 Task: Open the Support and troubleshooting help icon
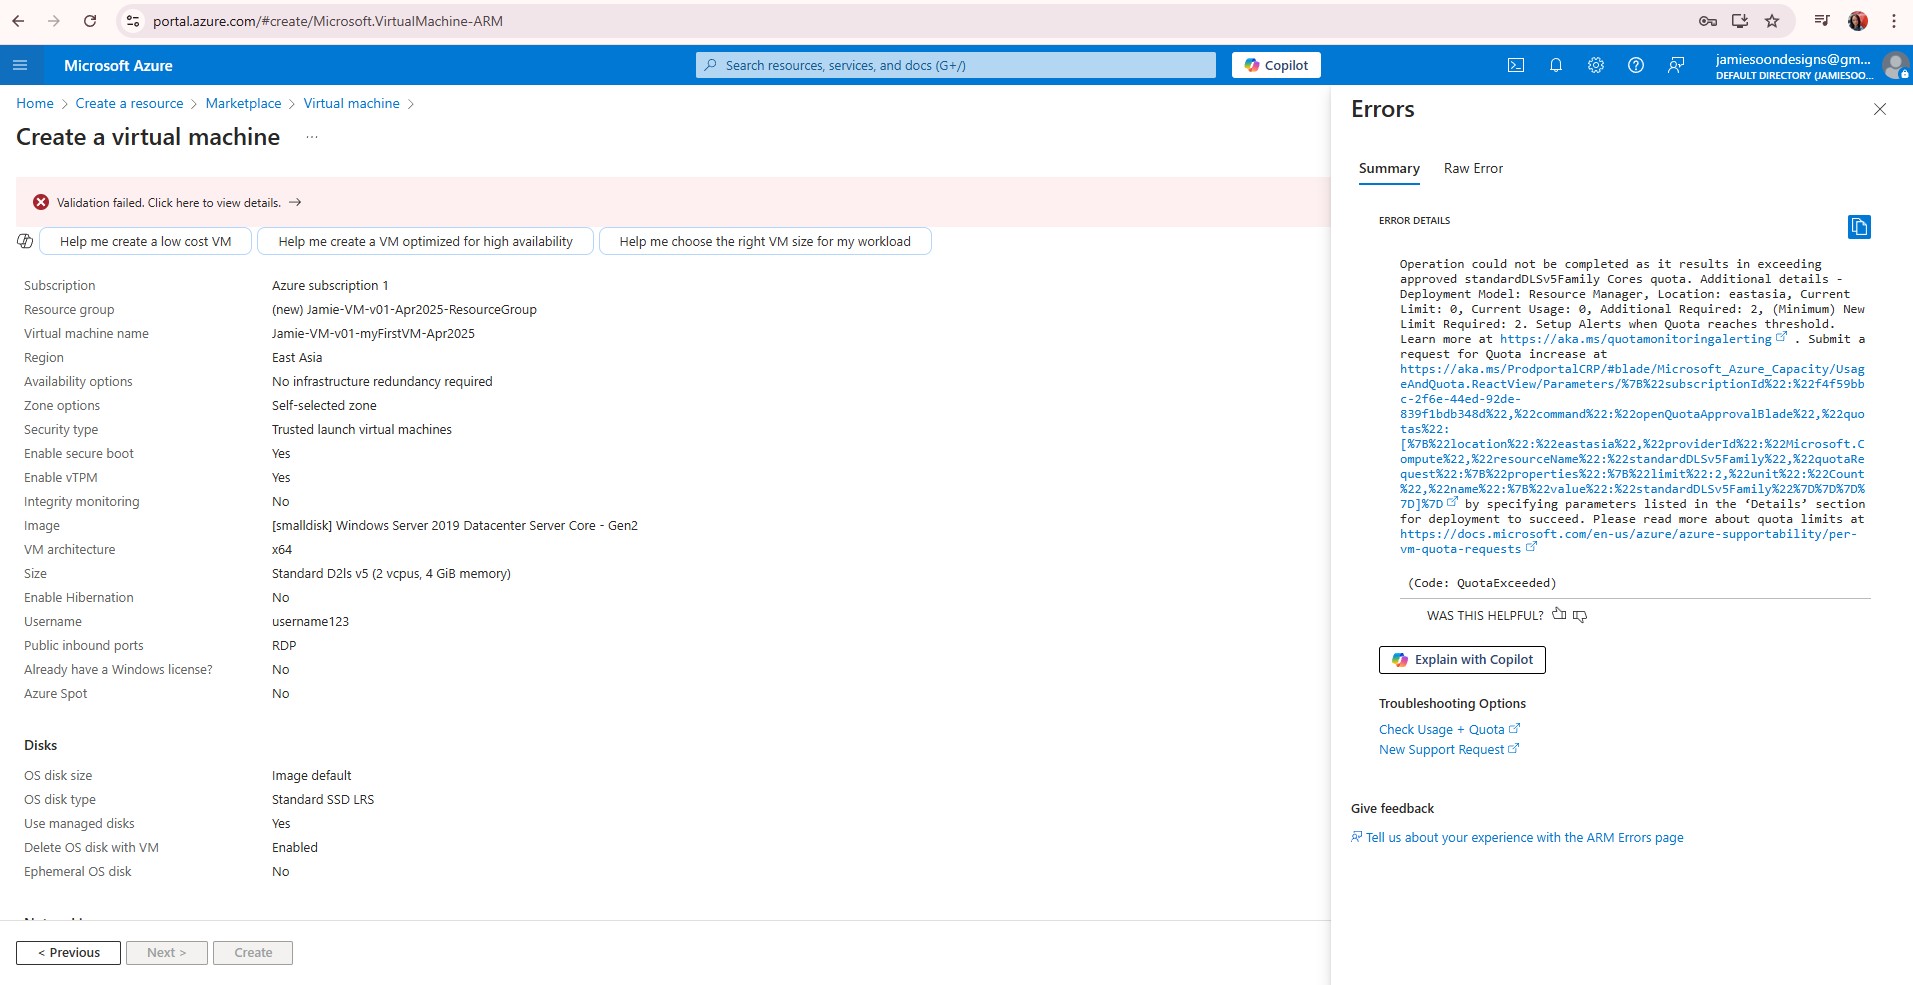point(1636,65)
